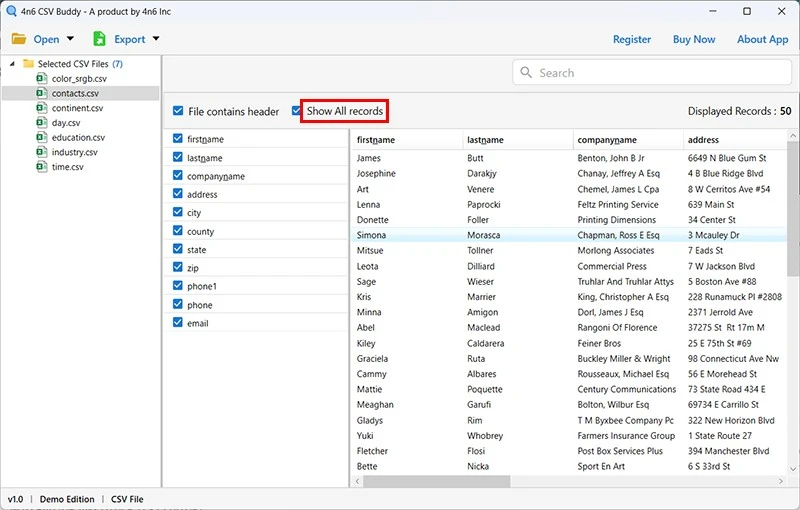The image size is (800, 510).
Task: Click the time.csv file icon
Action: coord(42,167)
